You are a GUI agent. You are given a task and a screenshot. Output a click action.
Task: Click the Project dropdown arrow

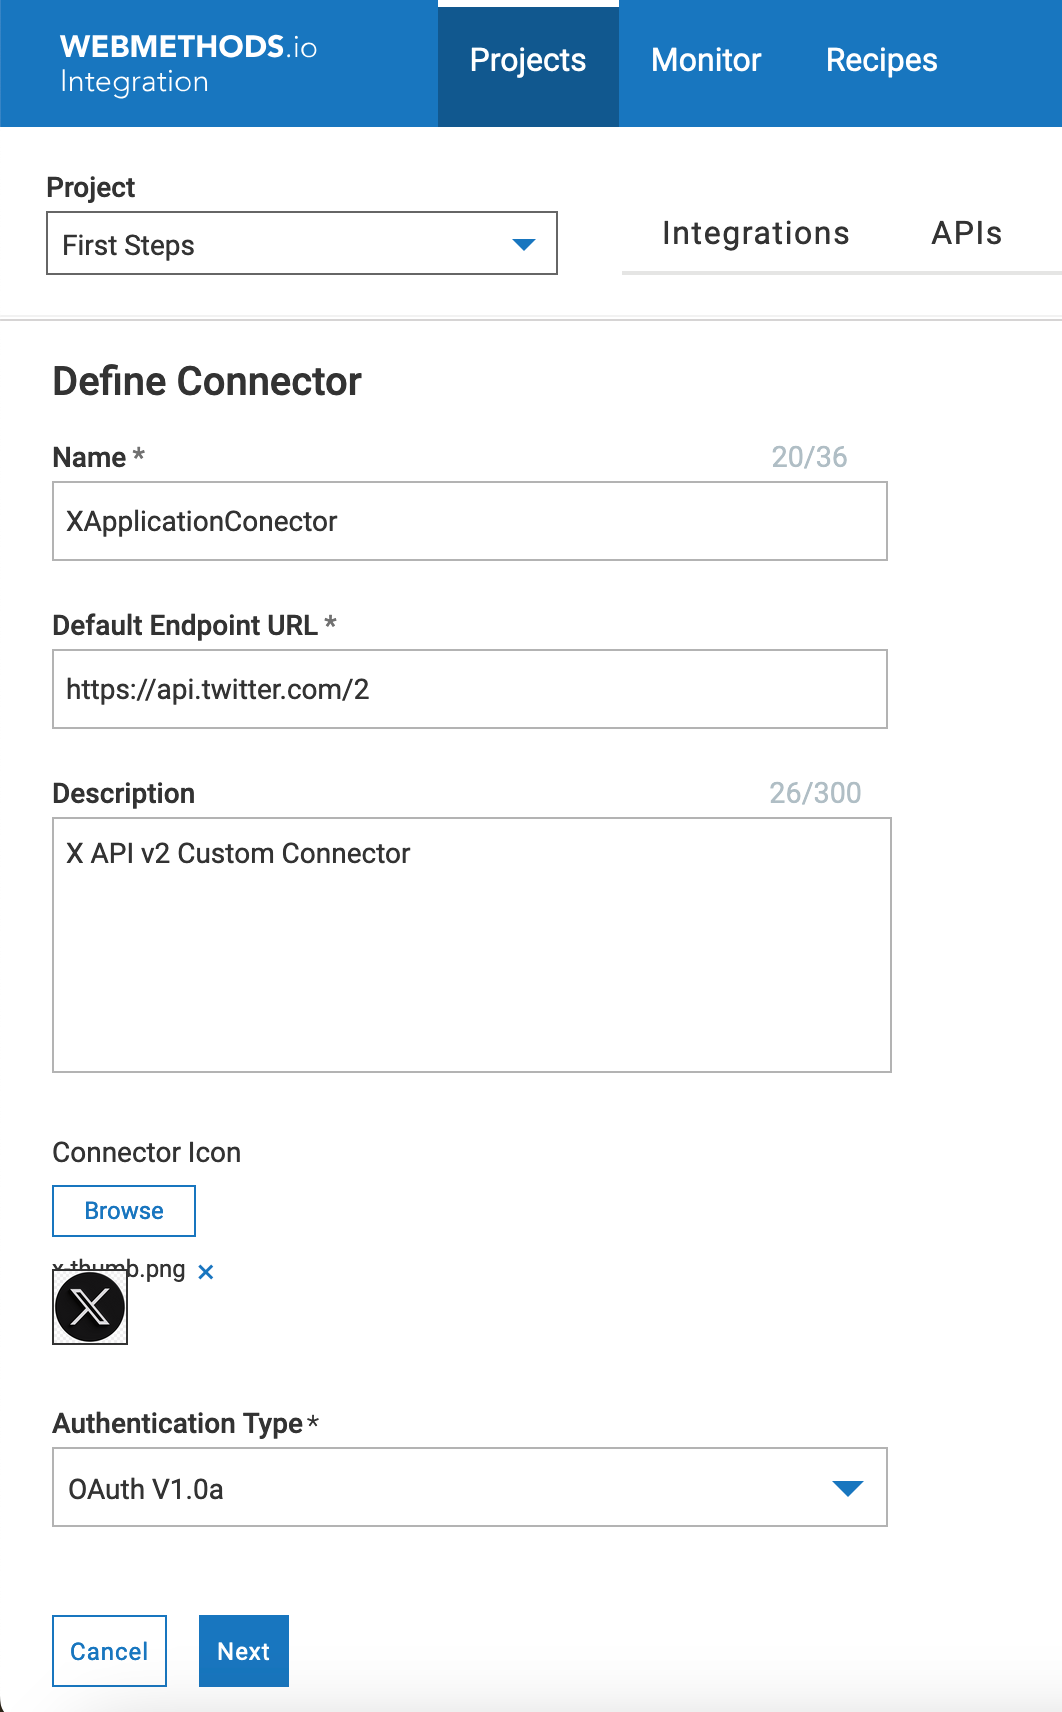point(524,244)
